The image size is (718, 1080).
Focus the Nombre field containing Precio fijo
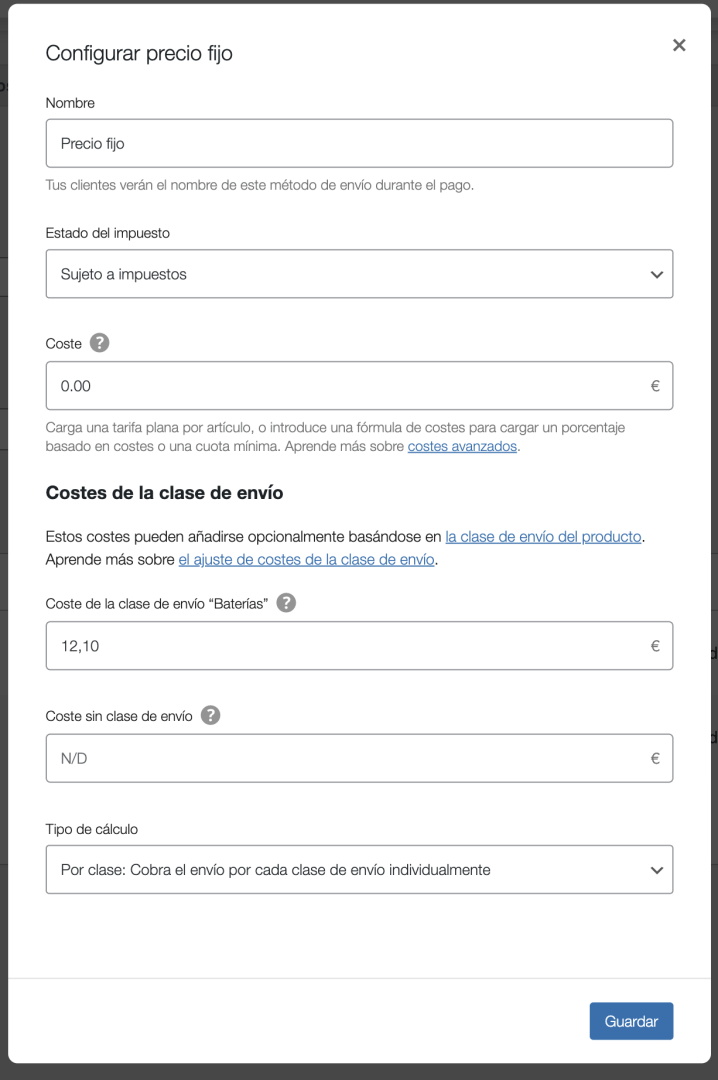359,143
